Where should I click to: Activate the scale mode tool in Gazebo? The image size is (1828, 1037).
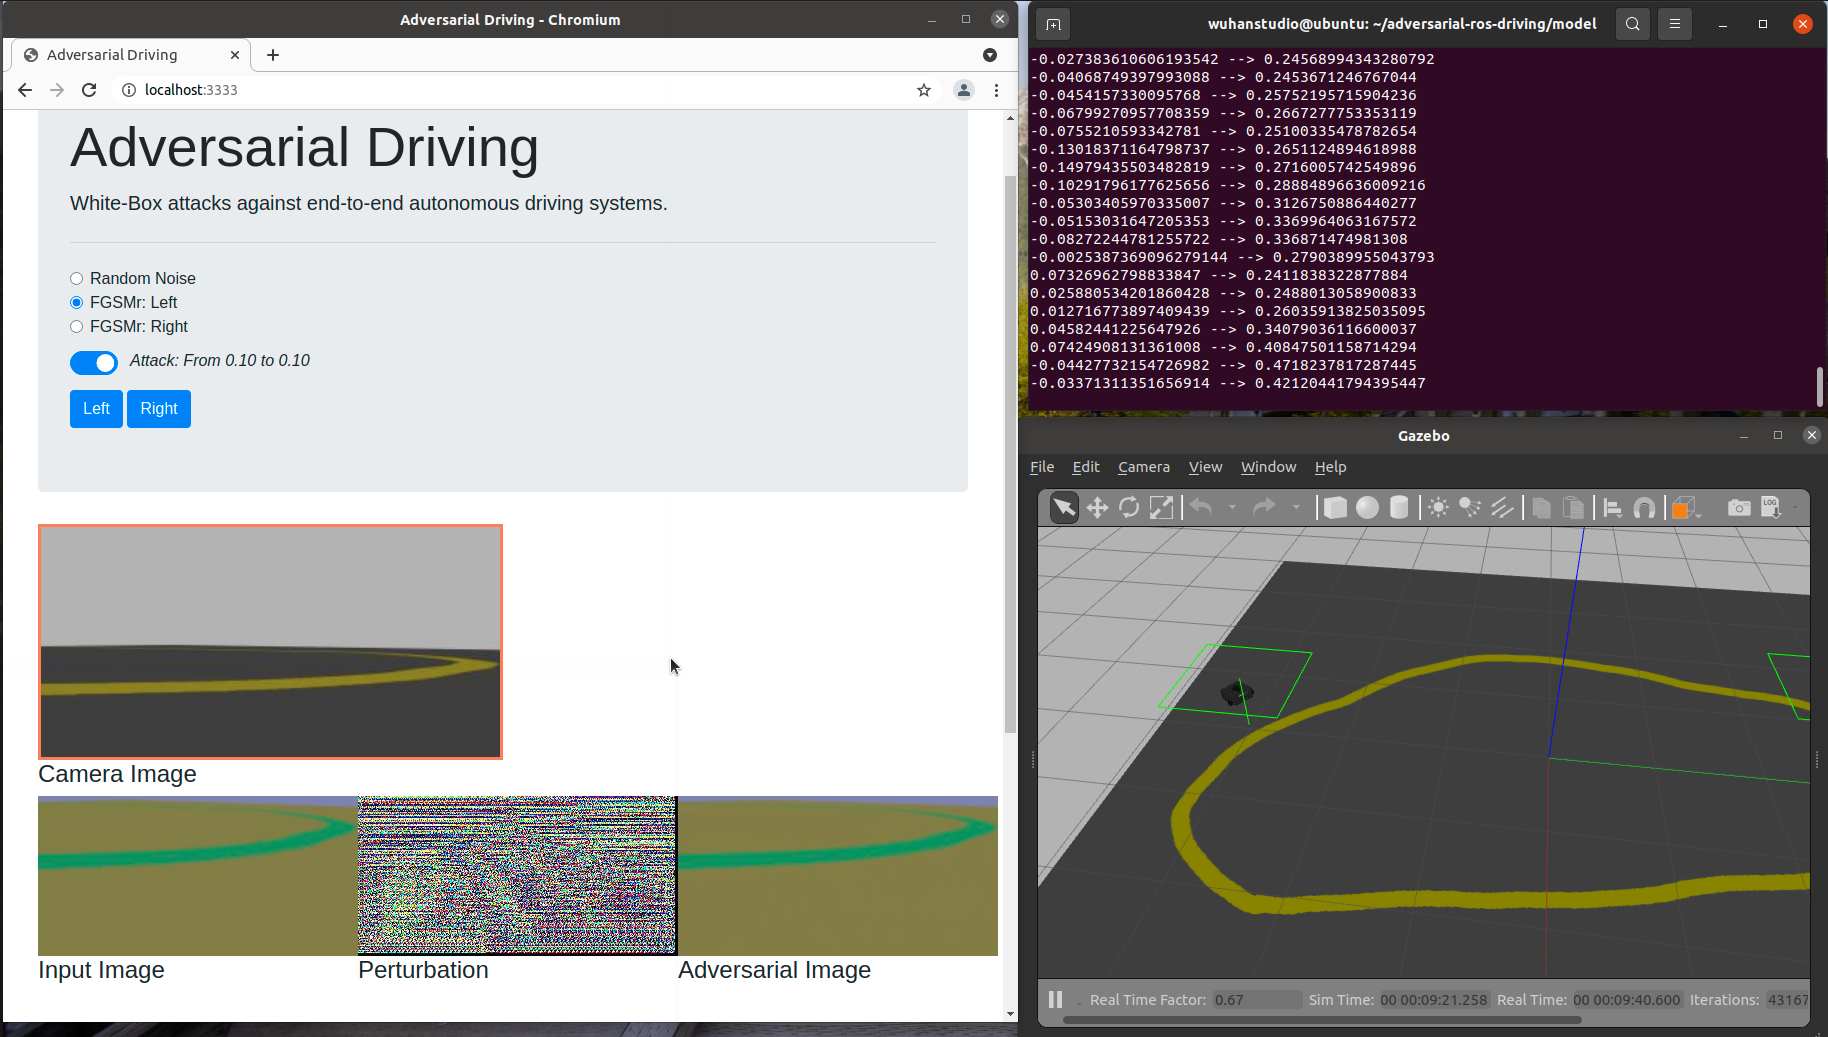click(1161, 508)
